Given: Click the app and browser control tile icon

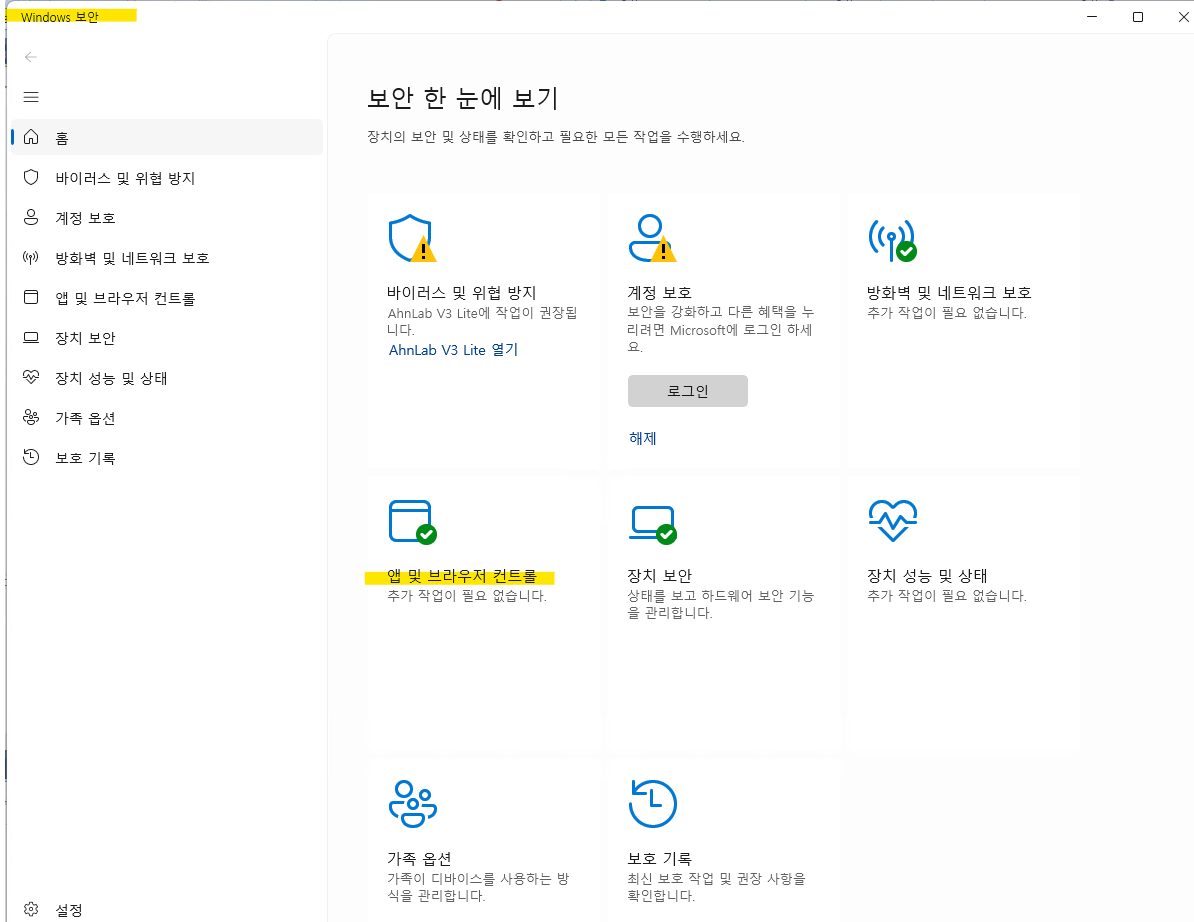Looking at the screenshot, I should 411,521.
